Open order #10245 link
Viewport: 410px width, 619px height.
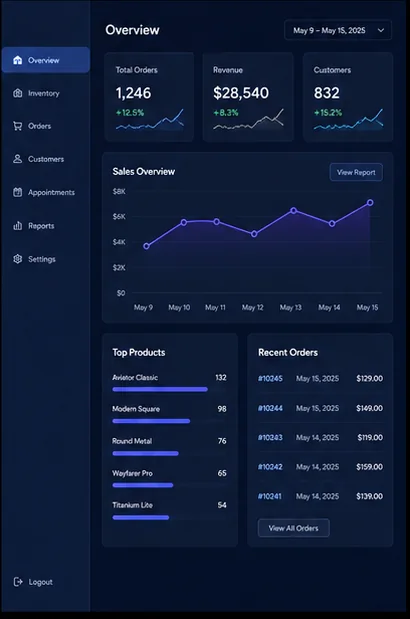coord(270,378)
